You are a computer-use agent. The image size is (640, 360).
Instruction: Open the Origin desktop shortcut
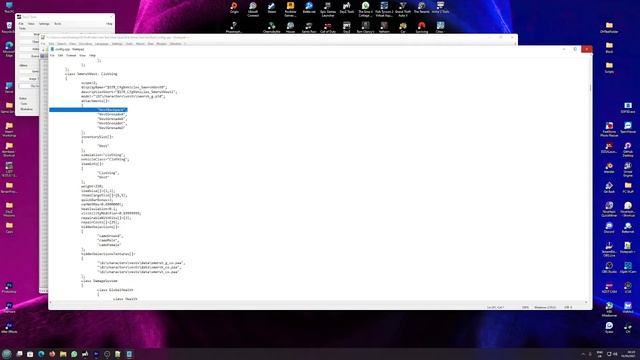[234, 8]
